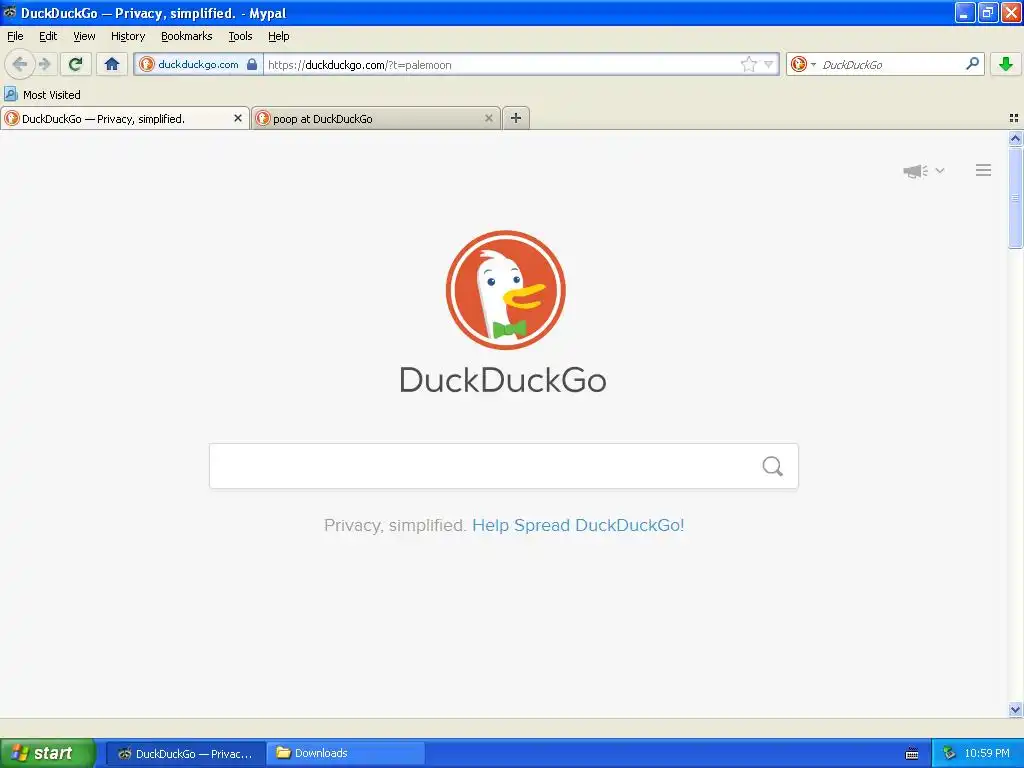The width and height of the screenshot is (1024, 768).
Task: Bookmark this page with the star
Action: point(748,64)
